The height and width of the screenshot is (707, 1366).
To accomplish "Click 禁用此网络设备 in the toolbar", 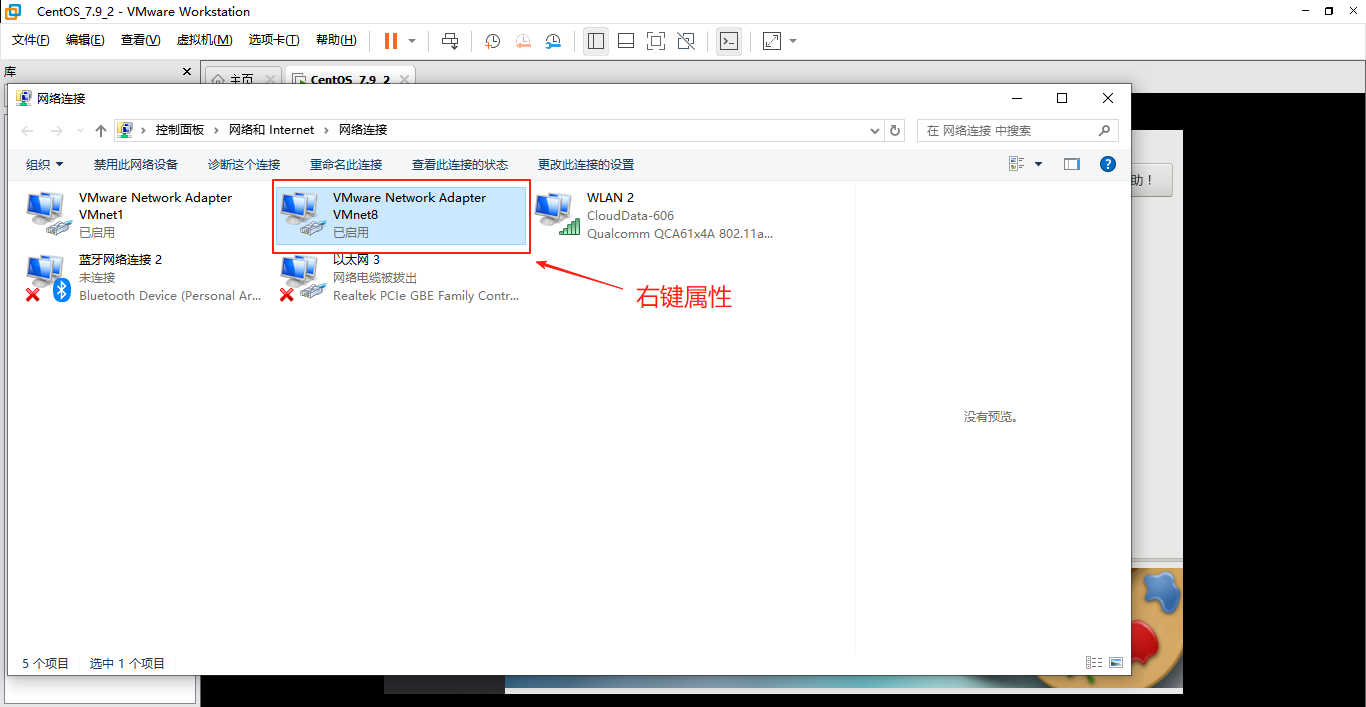I will pyautogui.click(x=135, y=164).
